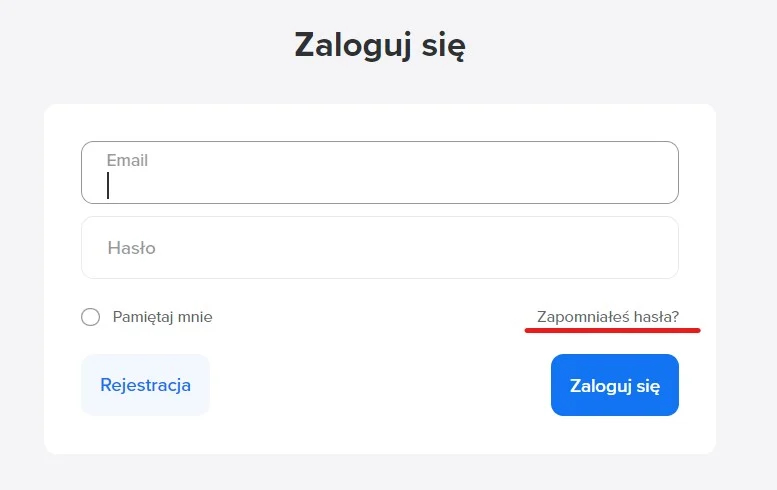This screenshot has width=777, height=490.
Task: Focus the Hasło password field
Action: tap(380, 247)
